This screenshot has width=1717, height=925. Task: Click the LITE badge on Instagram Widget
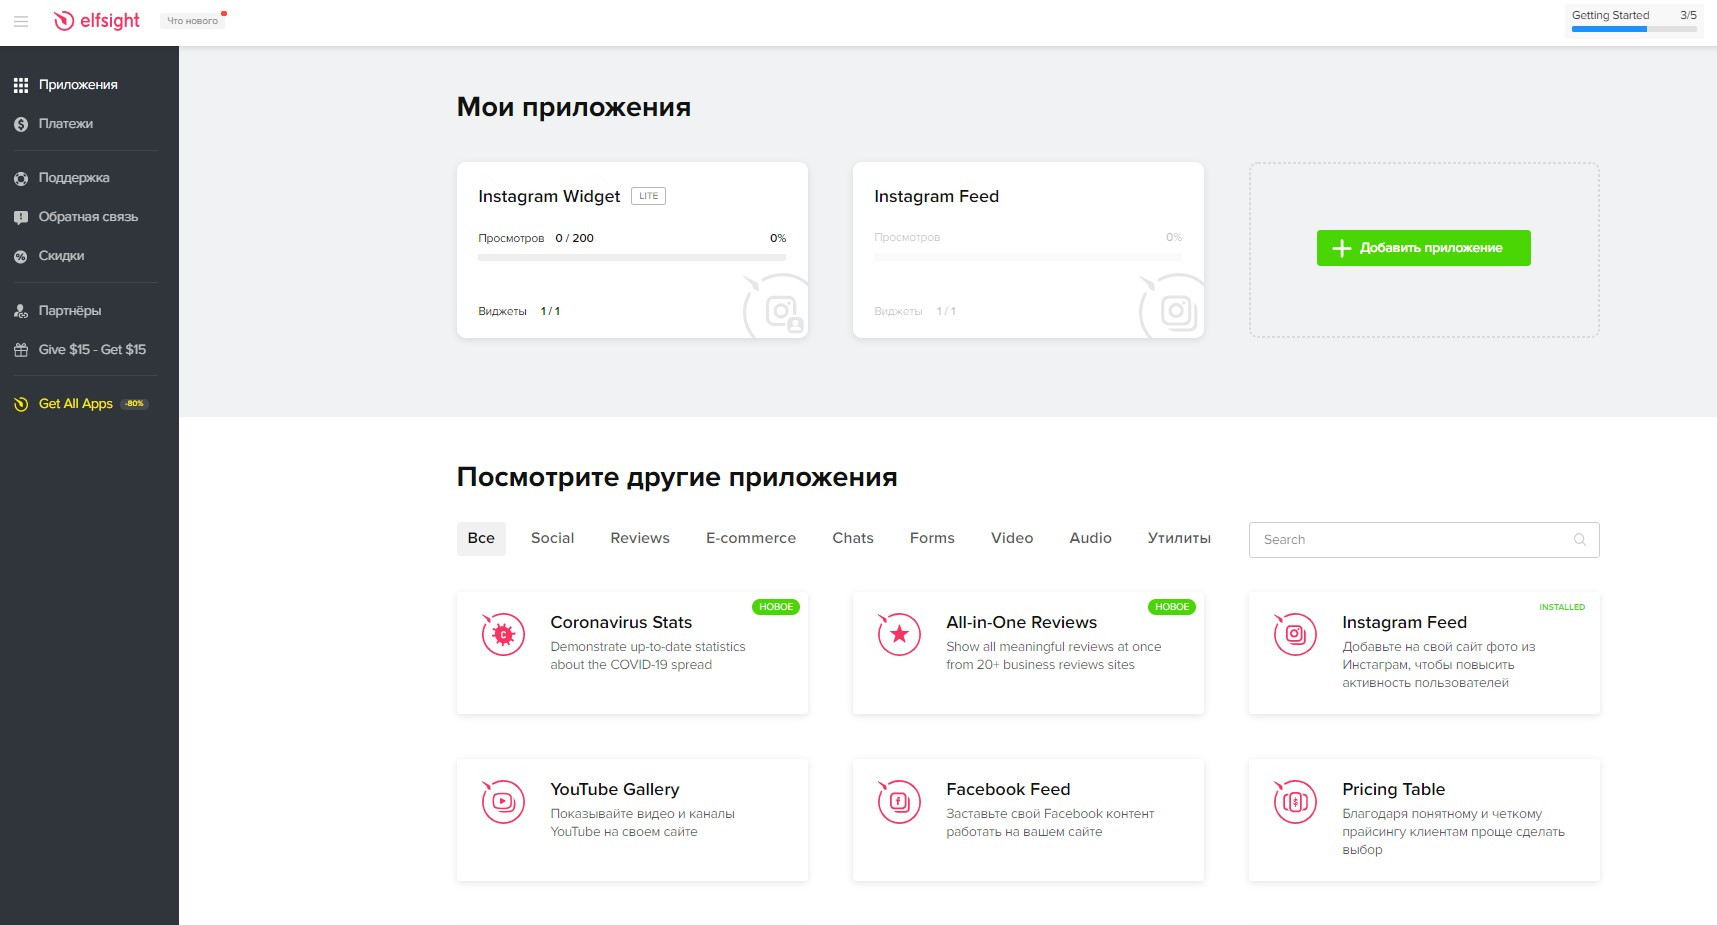point(648,196)
